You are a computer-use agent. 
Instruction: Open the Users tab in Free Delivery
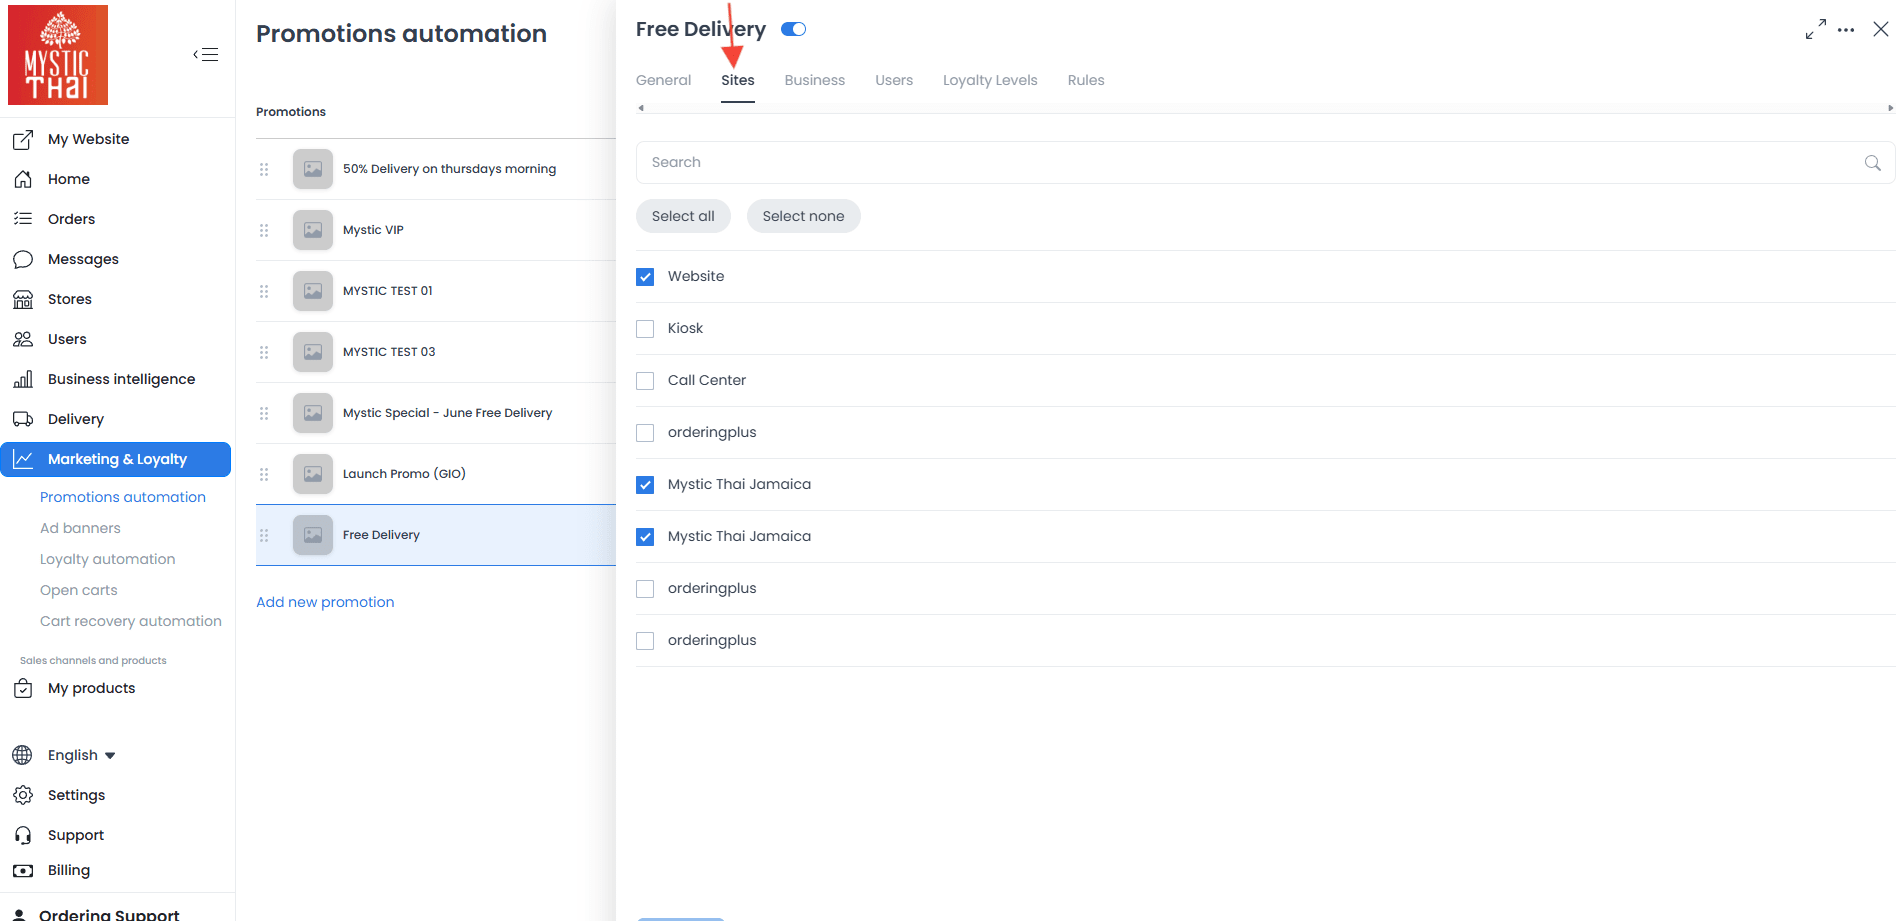[894, 80]
